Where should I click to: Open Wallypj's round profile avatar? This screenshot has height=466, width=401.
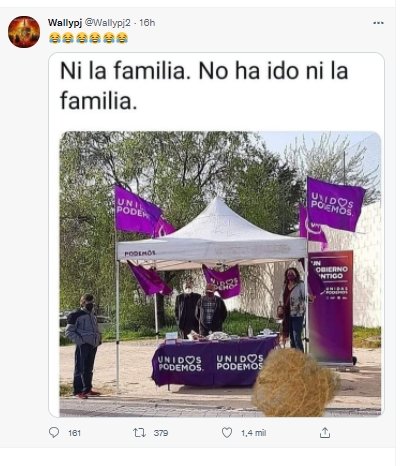tap(24, 32)
